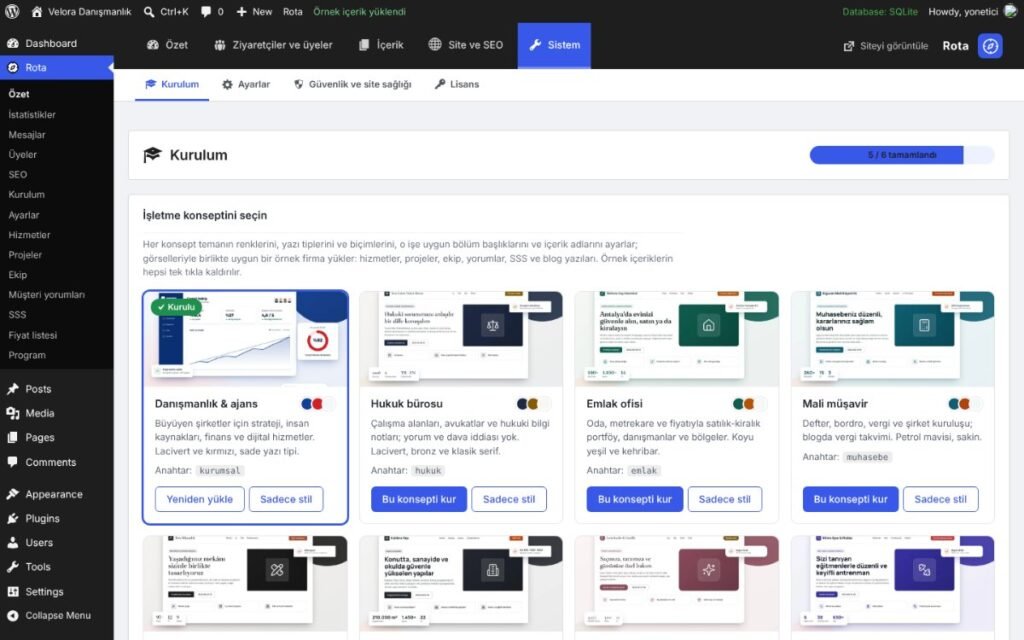Open the Lisans sub-tab
The image size is (1024, 640).
(456, 84)
